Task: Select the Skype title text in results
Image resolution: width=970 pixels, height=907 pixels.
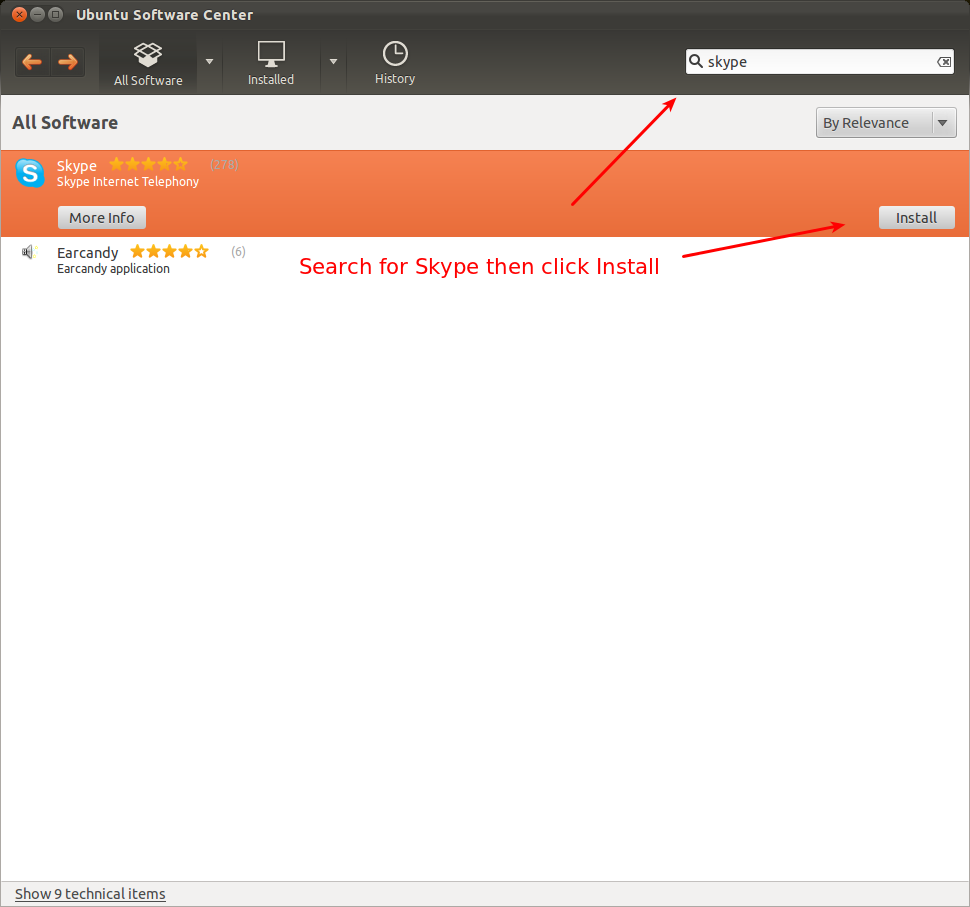Action: [77, 166]
